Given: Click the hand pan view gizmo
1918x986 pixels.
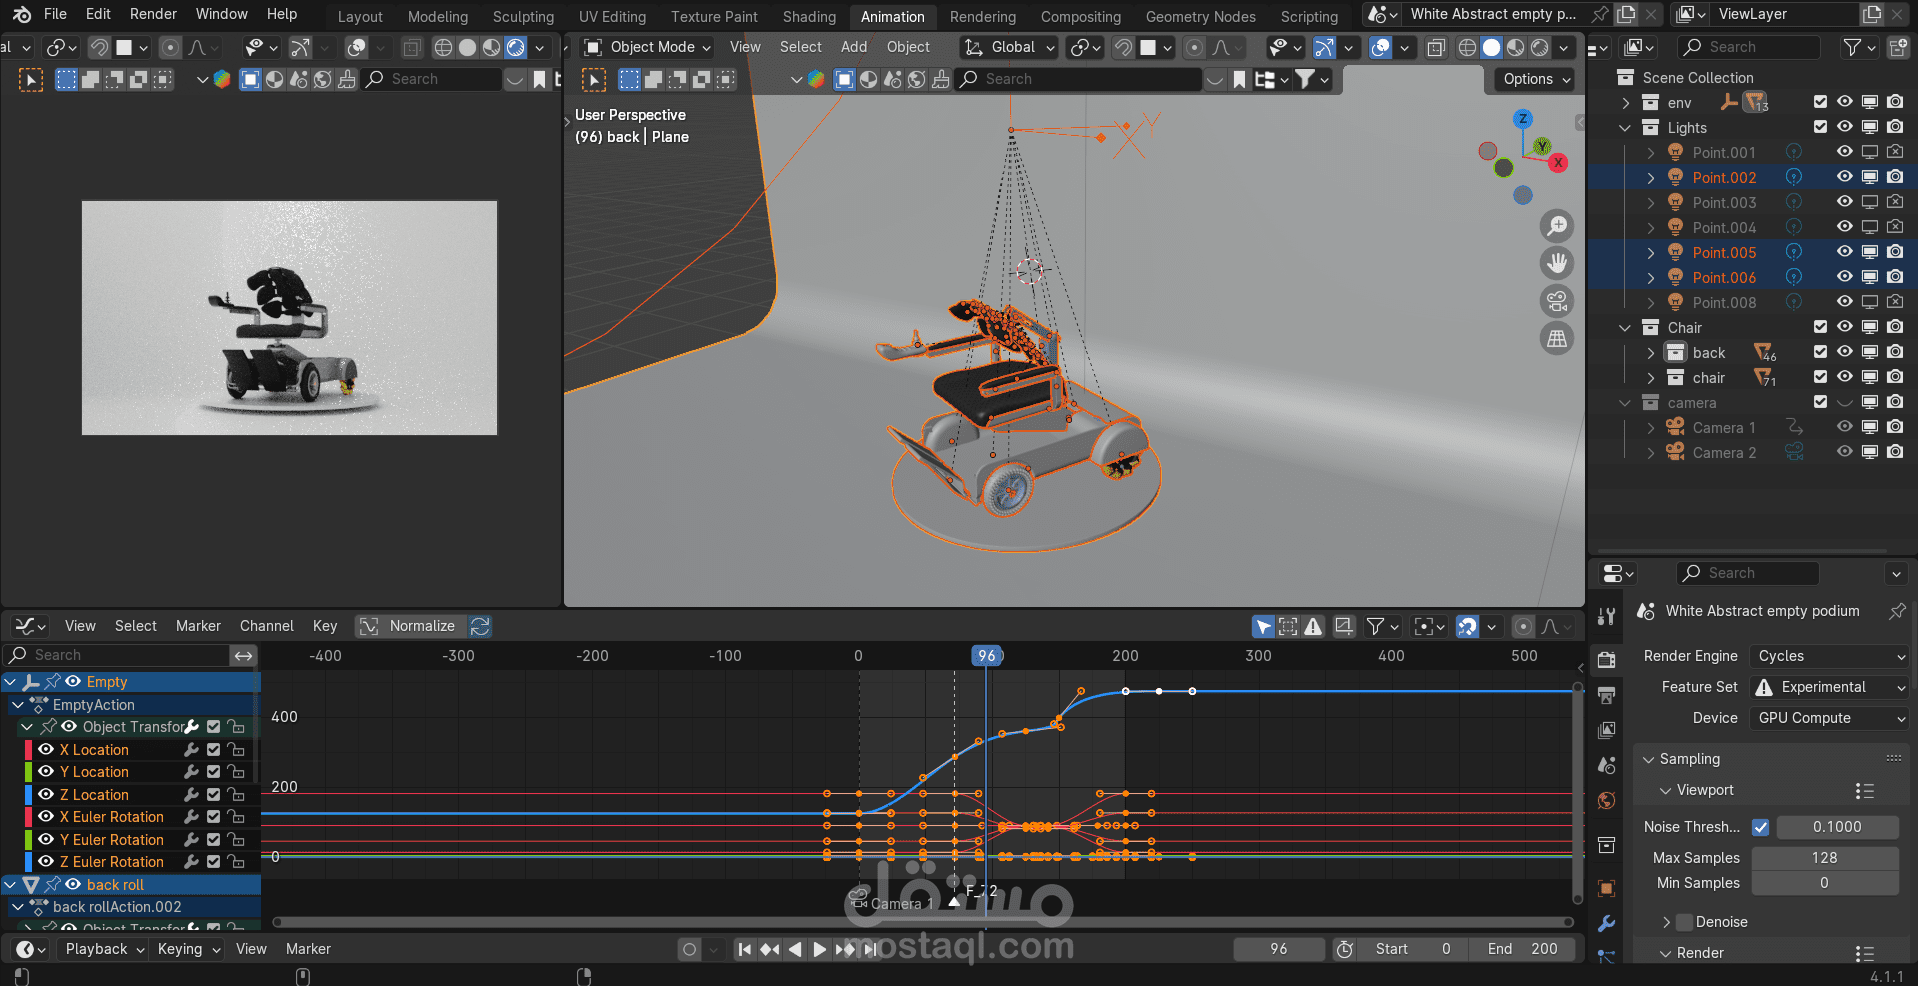Looking at the screenshot, I should click(1557, 263).
